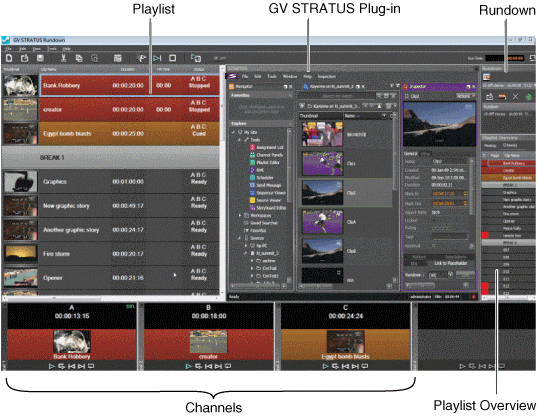This screenshot has width=537, height=416.
Task: Open Send Message tool in Navigator
Action: point(268,185)
